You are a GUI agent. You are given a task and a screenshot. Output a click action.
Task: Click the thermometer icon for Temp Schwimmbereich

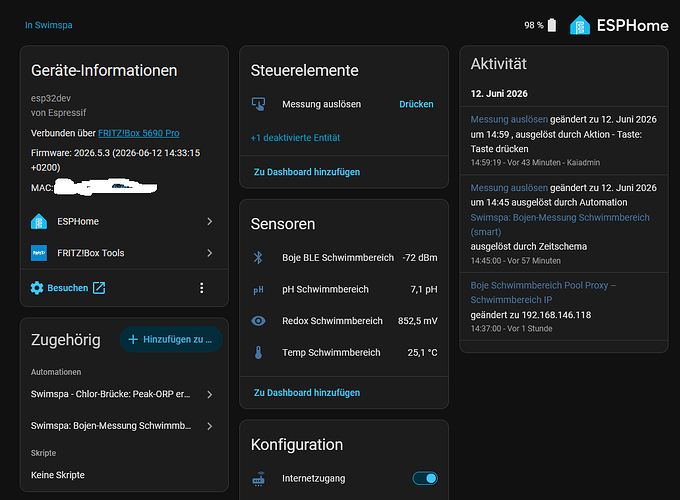[x=258, y=353]
